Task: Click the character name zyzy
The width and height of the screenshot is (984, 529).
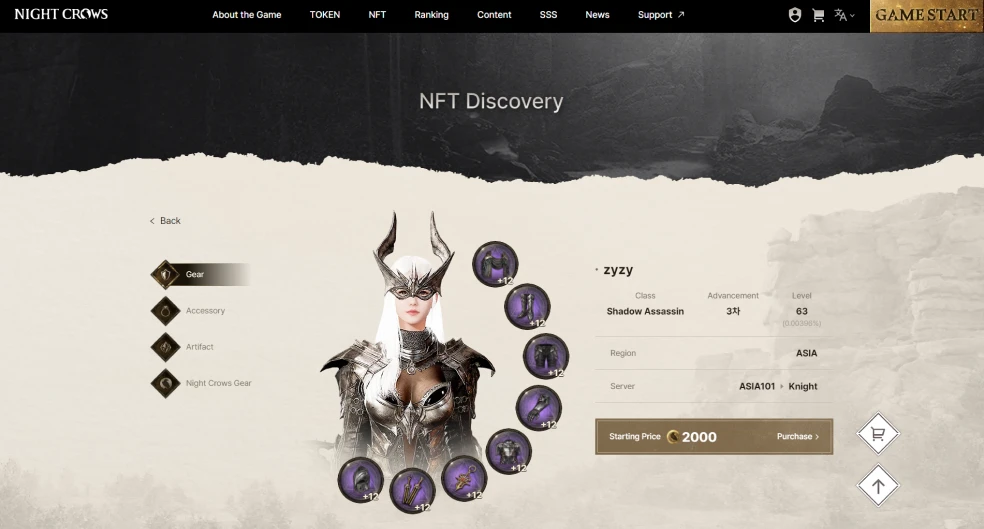Action: point(618,270)
